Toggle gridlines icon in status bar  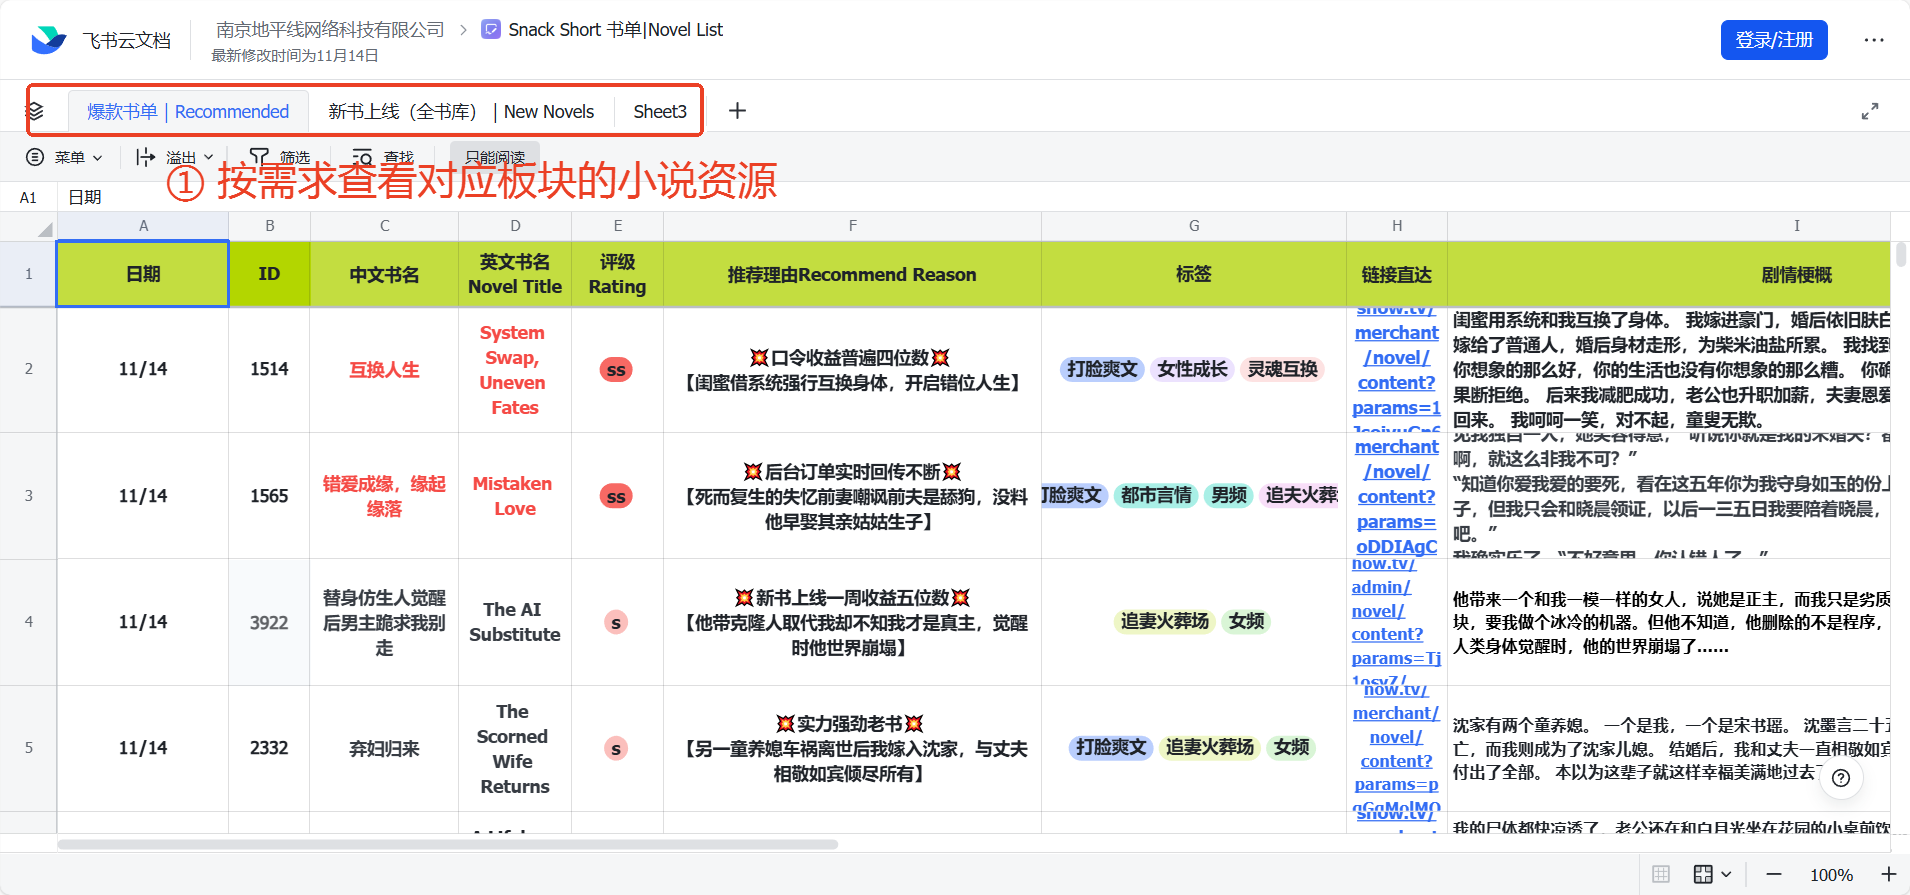1661,874
